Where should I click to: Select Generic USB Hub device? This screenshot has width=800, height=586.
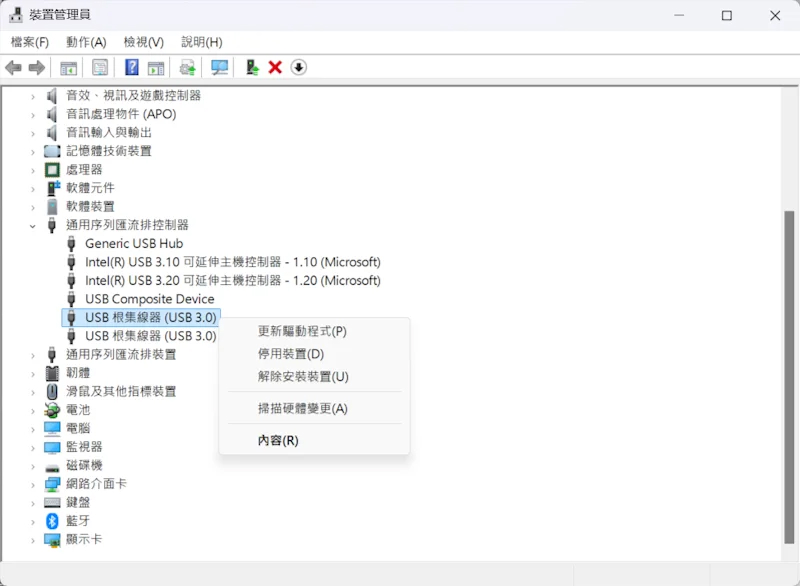coord(134,244)
